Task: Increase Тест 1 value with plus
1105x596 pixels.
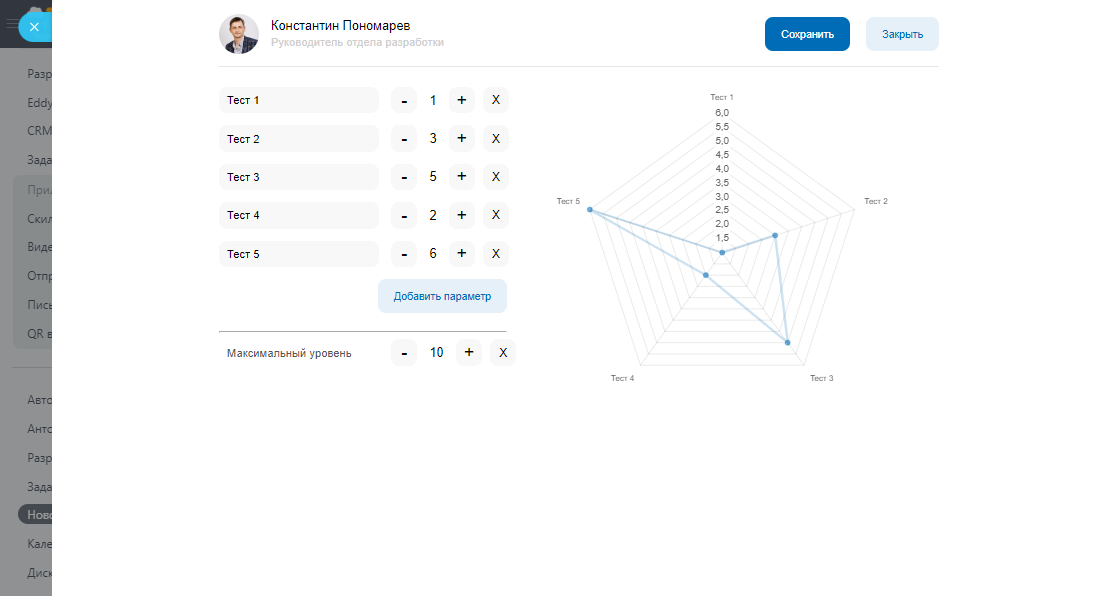Action: (x=461, y=100)
